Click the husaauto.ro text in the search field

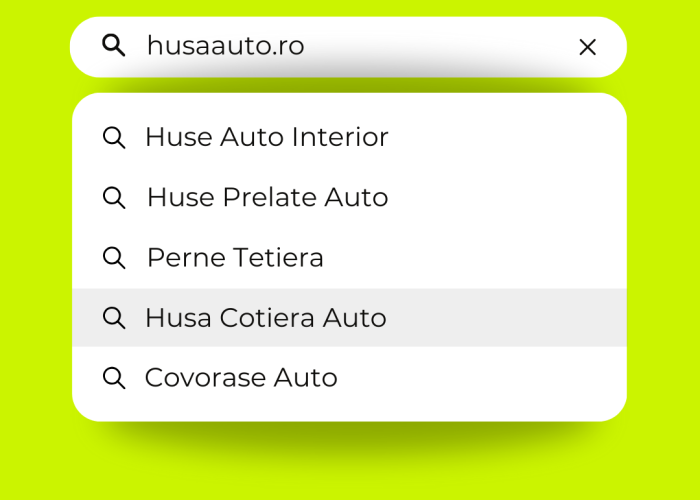click(225, 46)
